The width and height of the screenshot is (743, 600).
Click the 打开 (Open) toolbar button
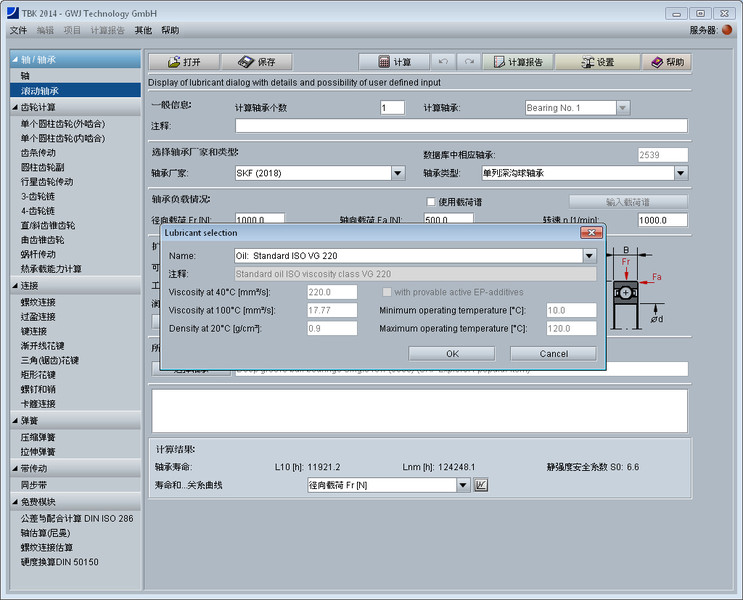[183, 62]
